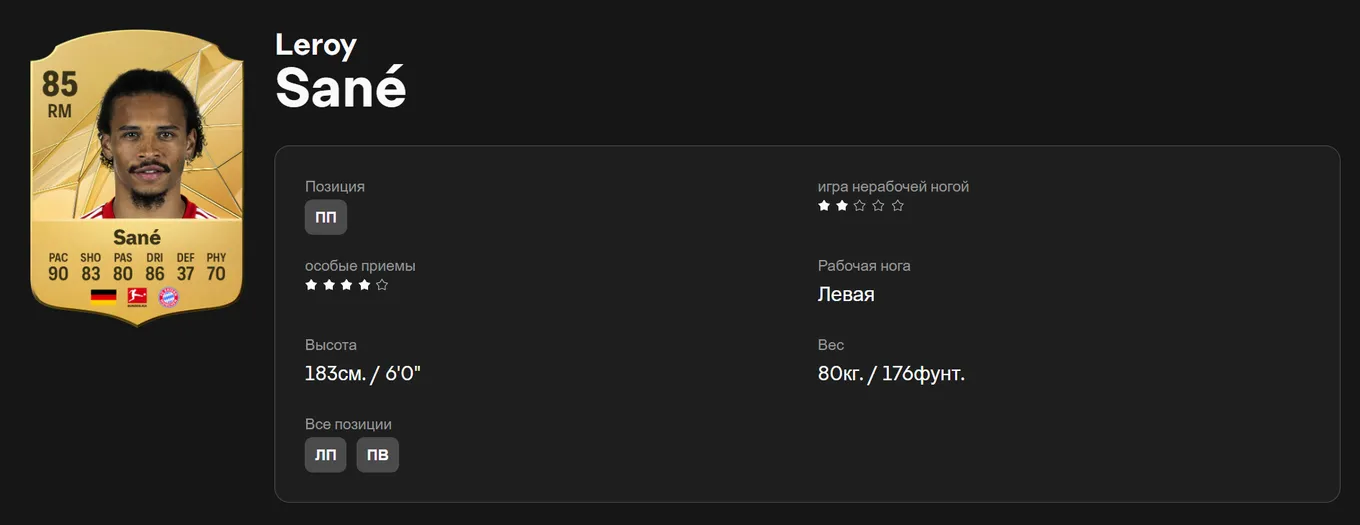Click the Leroy Sané name heading
1360x525 pixels.
pyautogui.click(x=341, y=72)
